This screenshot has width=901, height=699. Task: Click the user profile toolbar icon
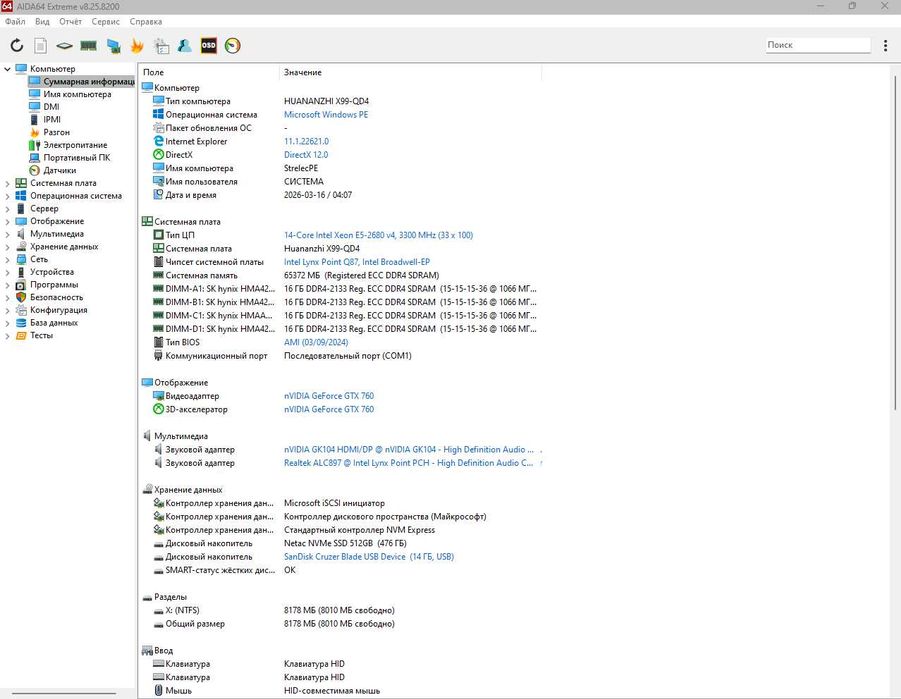tap(184, 45)
